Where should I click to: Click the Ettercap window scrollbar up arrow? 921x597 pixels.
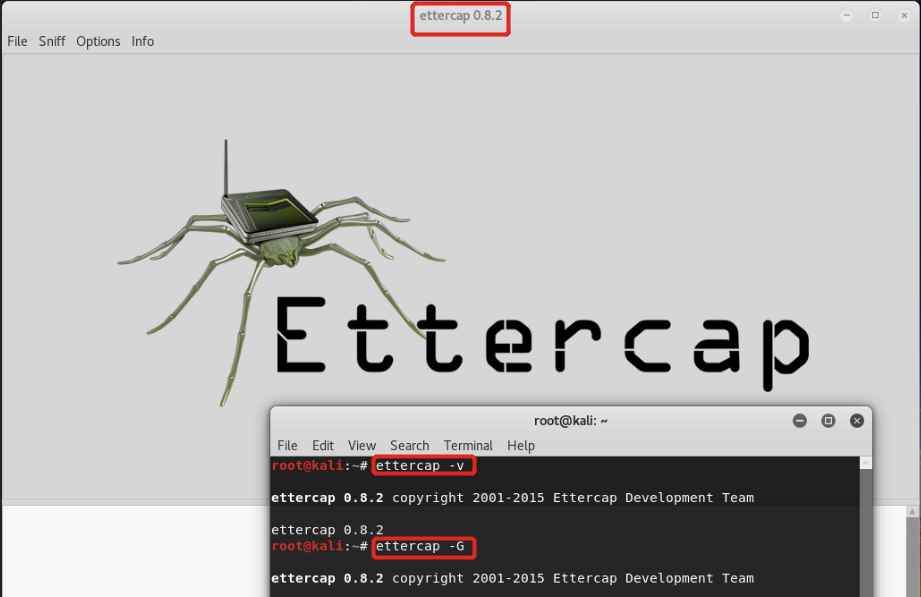coord(912,512)
